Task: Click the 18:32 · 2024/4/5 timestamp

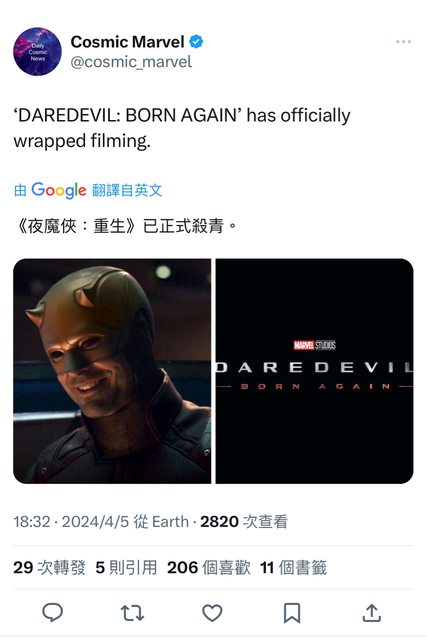Action: [x=71, y=522]
